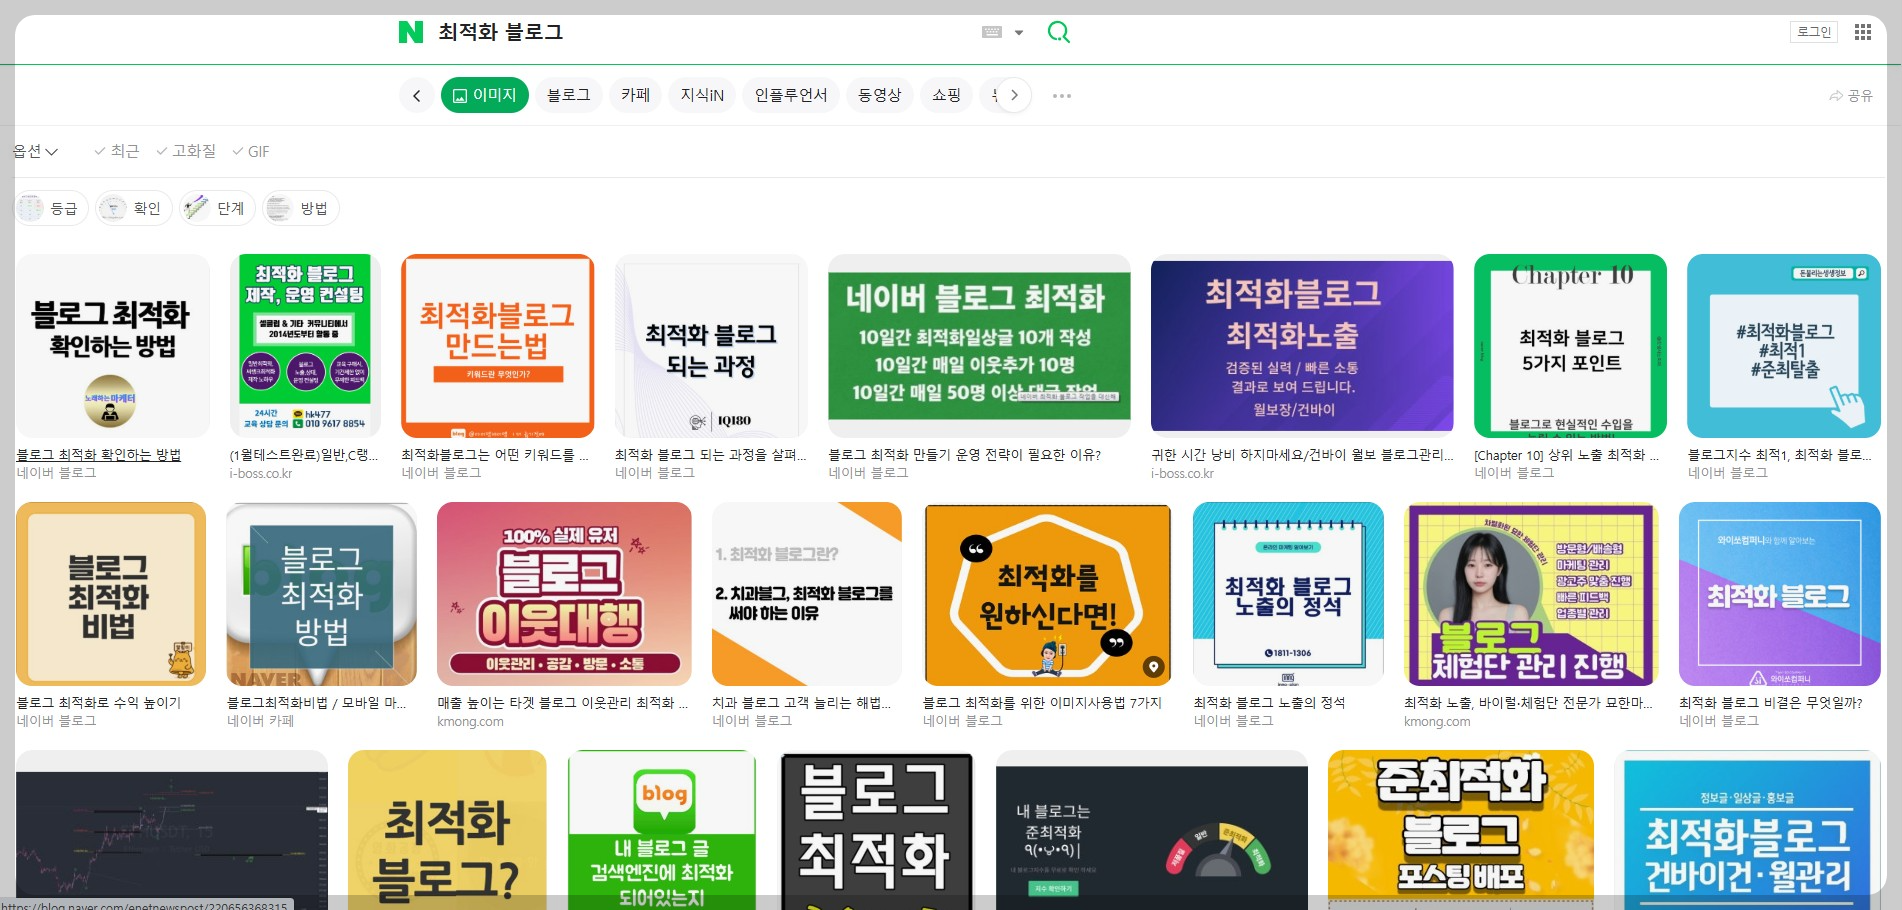Switch to the 동영상 tab
The height and width of the screenshot is (910, 1902).
pyautogui.click(x=880, y=95)
